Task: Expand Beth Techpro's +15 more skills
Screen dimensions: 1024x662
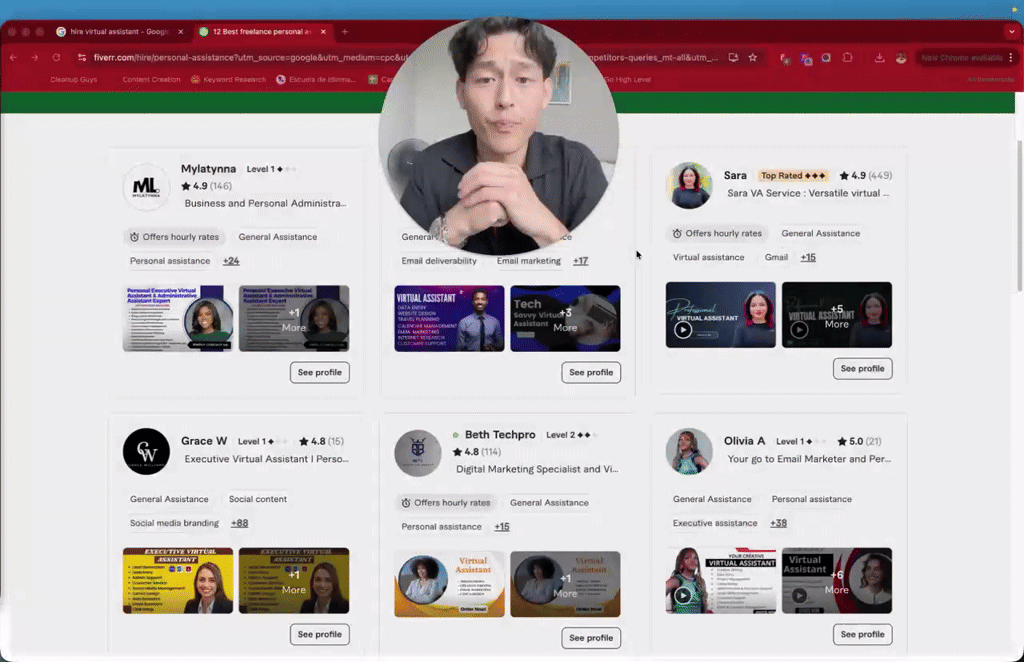Action: coord(502,526)
